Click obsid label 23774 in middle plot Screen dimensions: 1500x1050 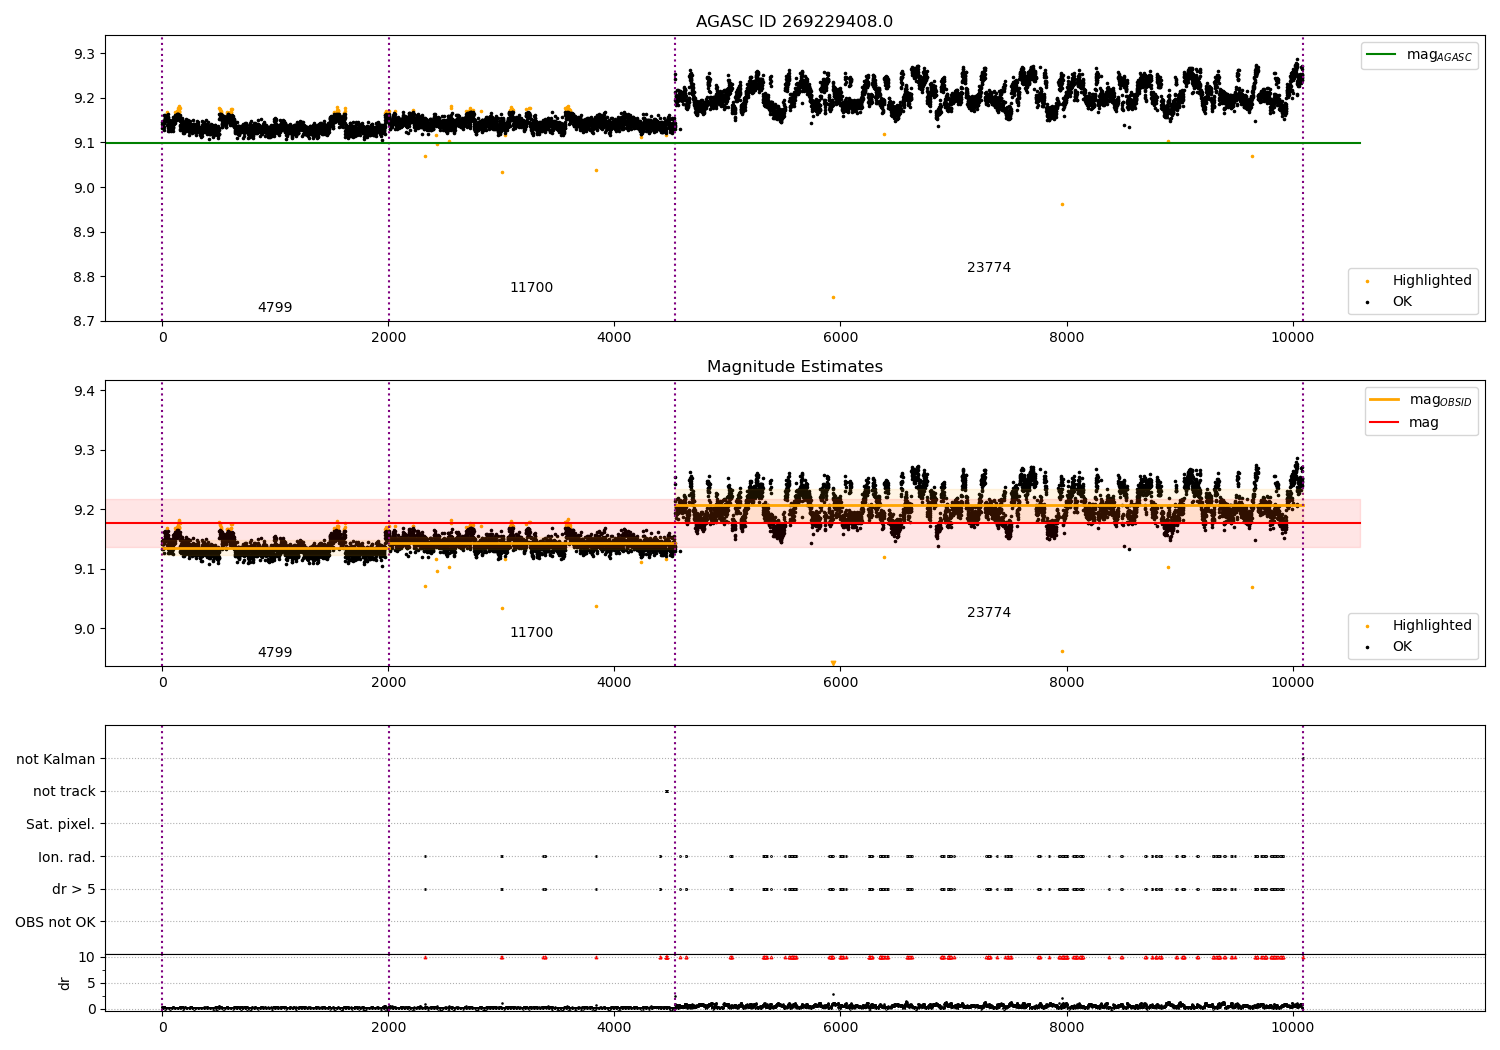[989, 613]
